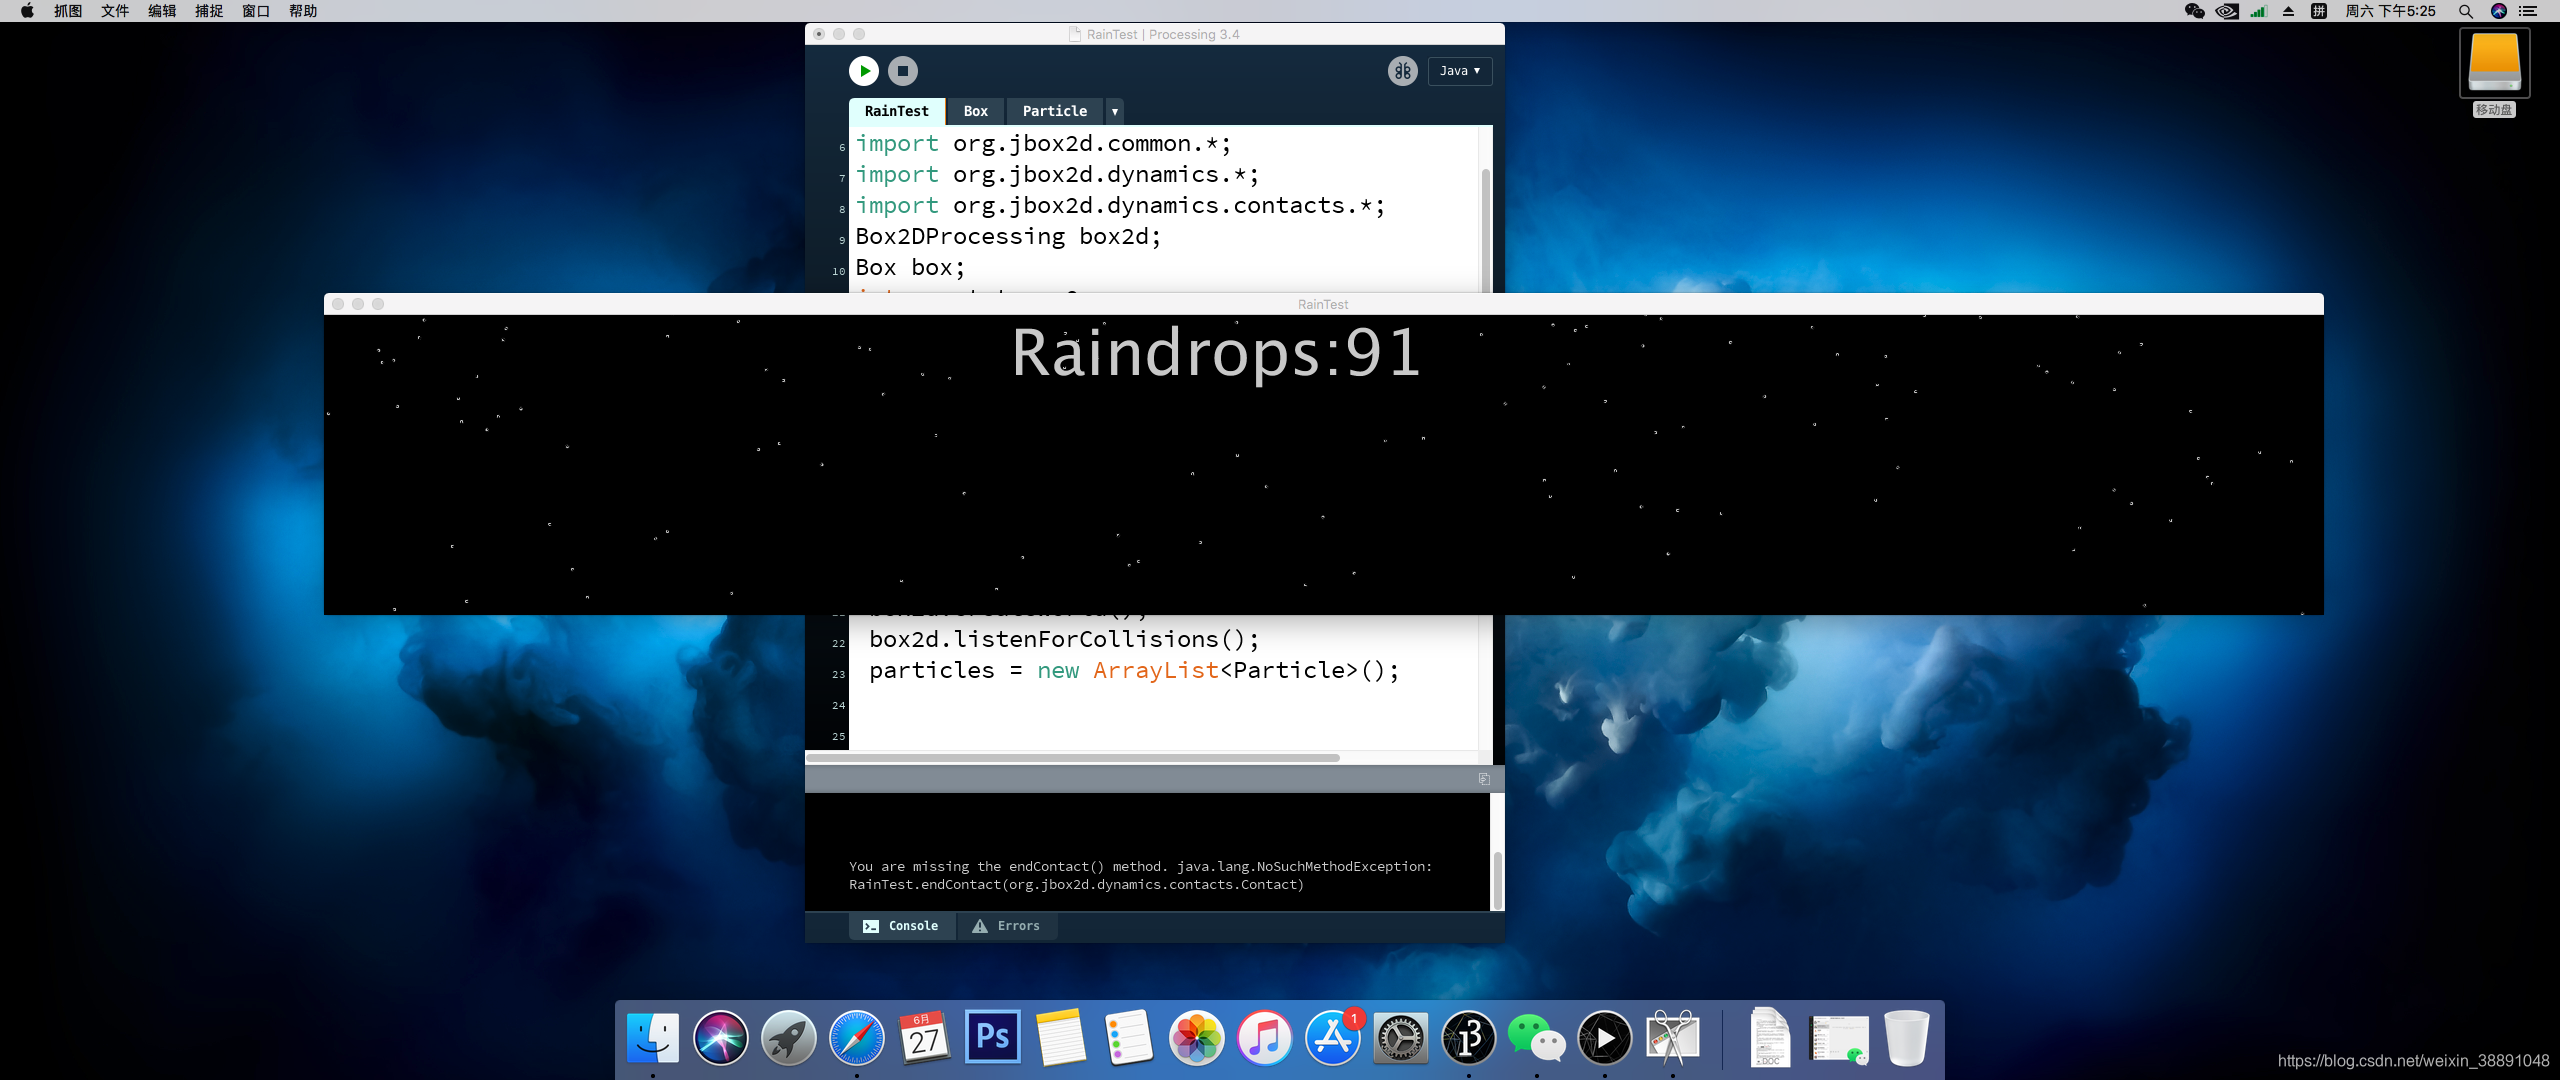2560x1080 pixels.
Task: Open the Java mode dropdown
Action: [1460, 71]
